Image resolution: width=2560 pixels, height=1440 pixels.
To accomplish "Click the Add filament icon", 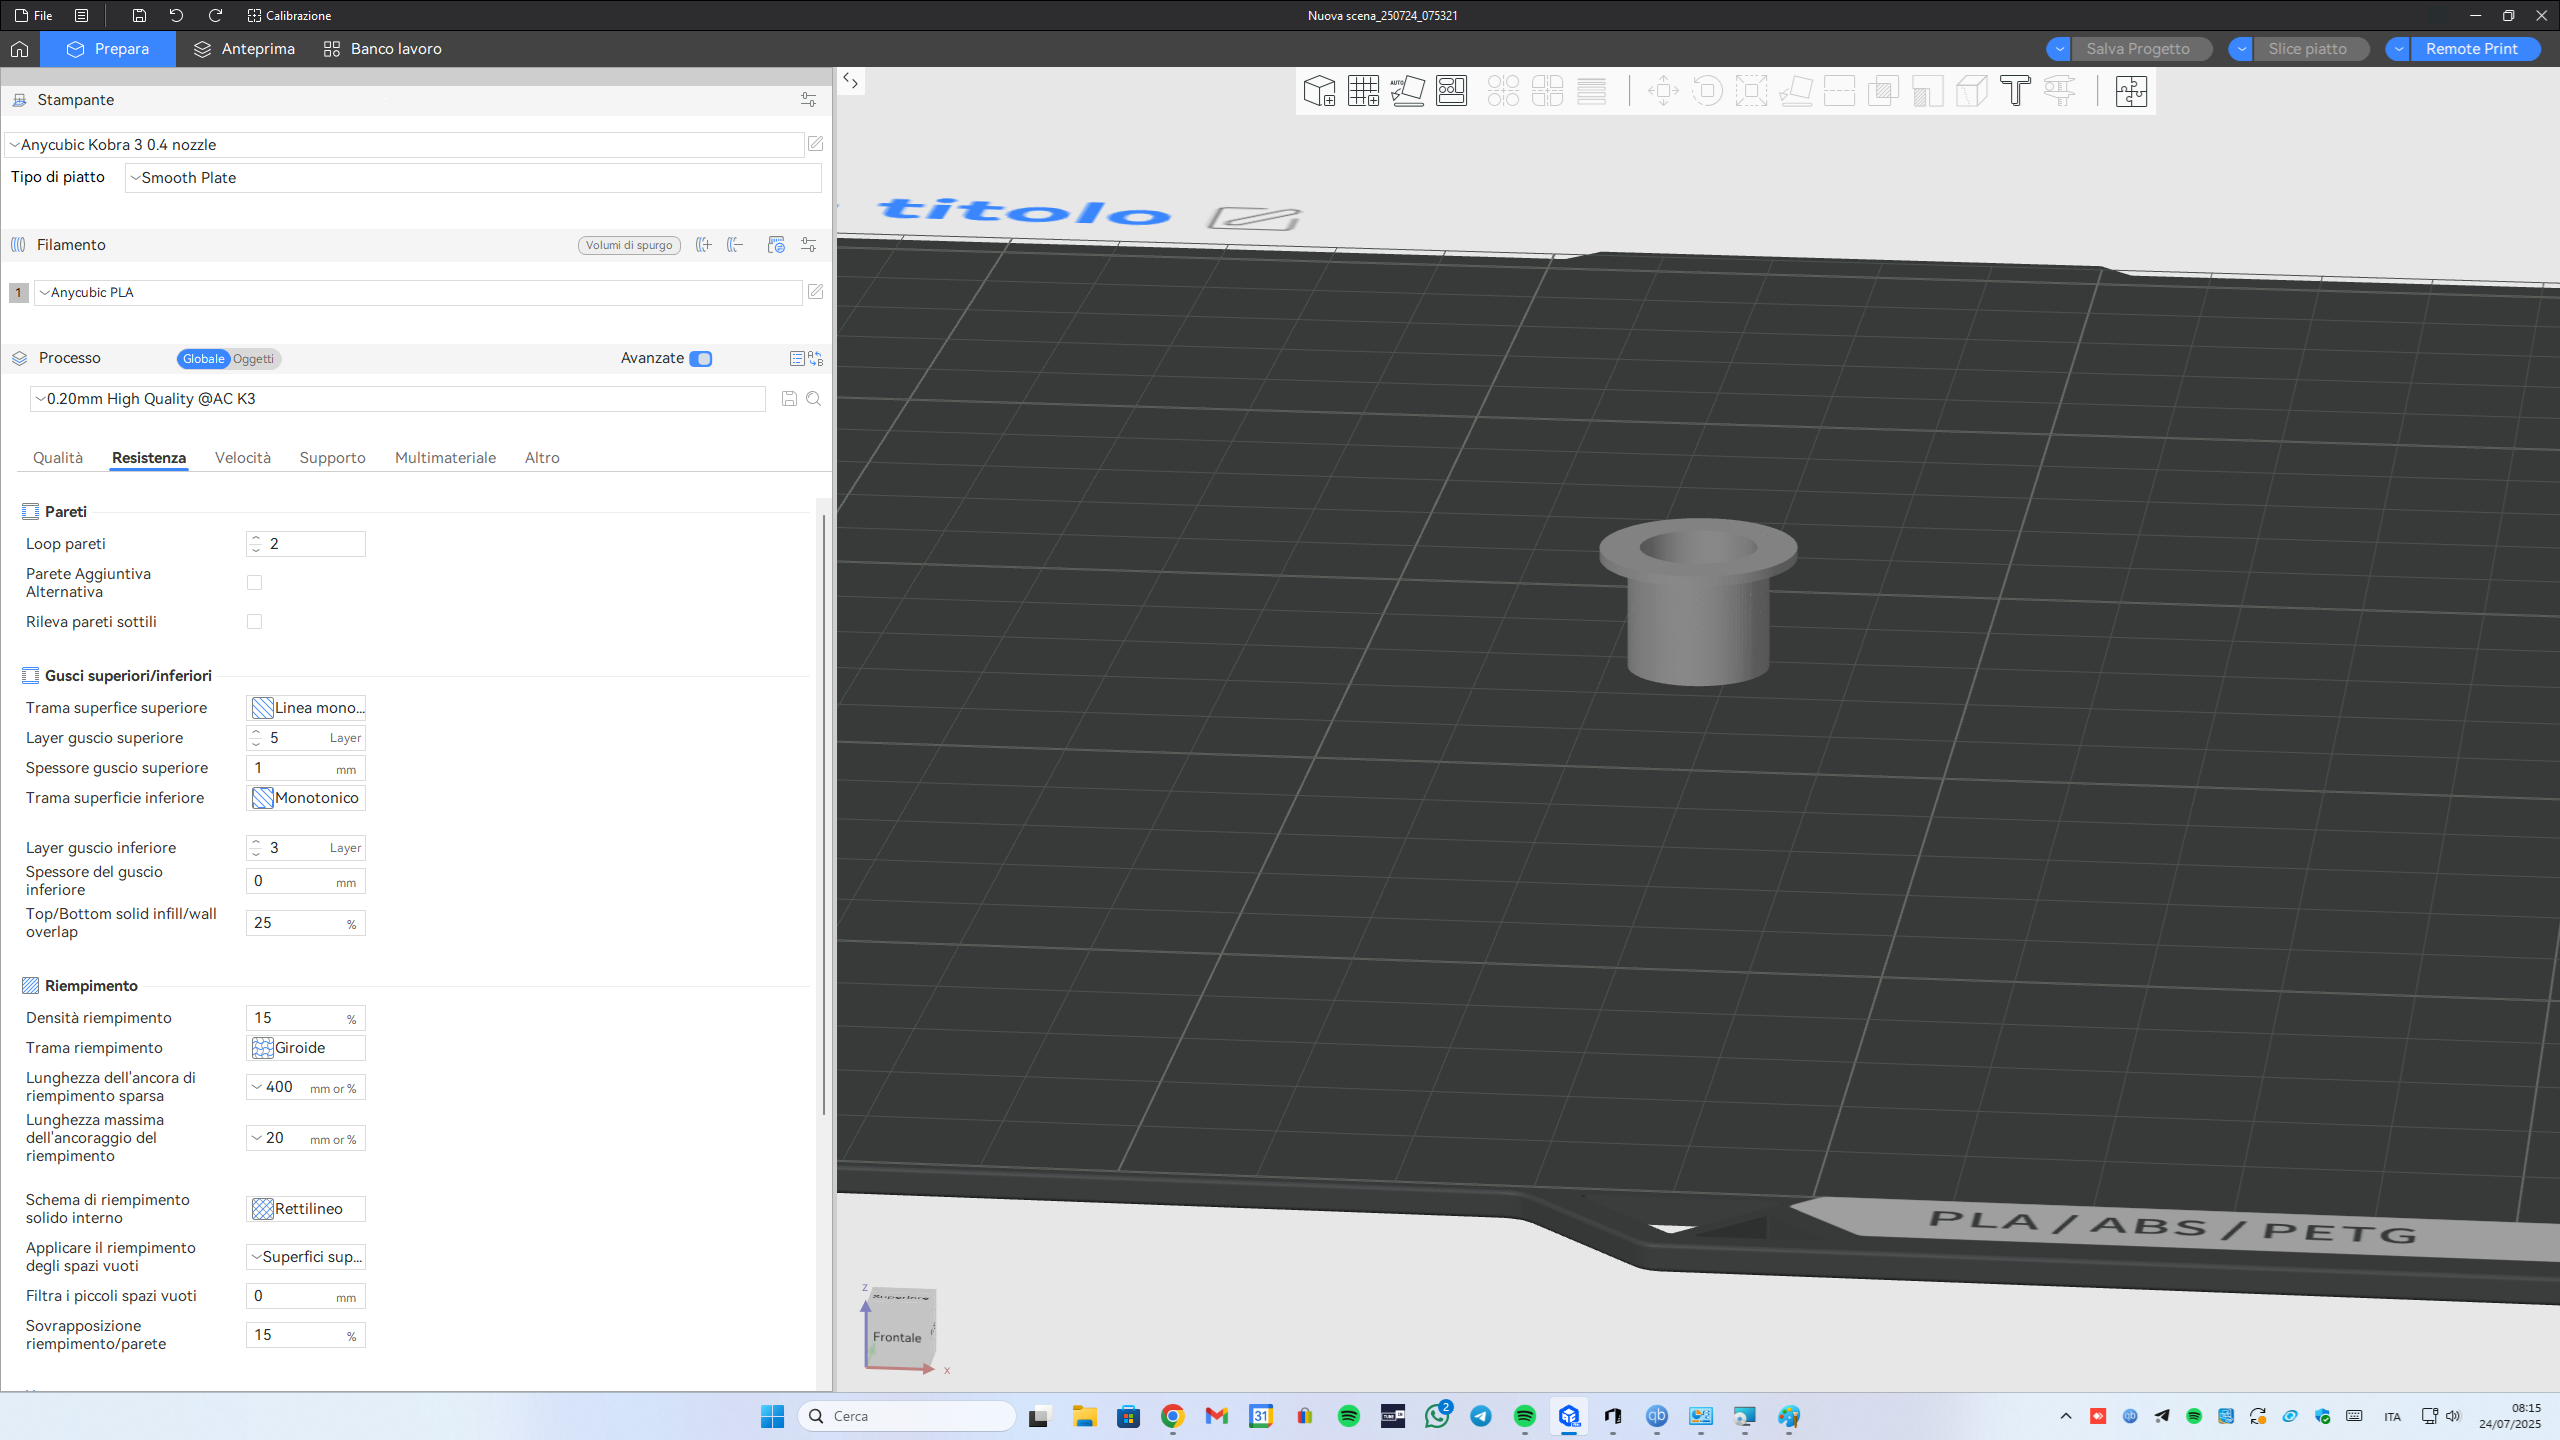I will pyautogui.click(x=704, y=245).
